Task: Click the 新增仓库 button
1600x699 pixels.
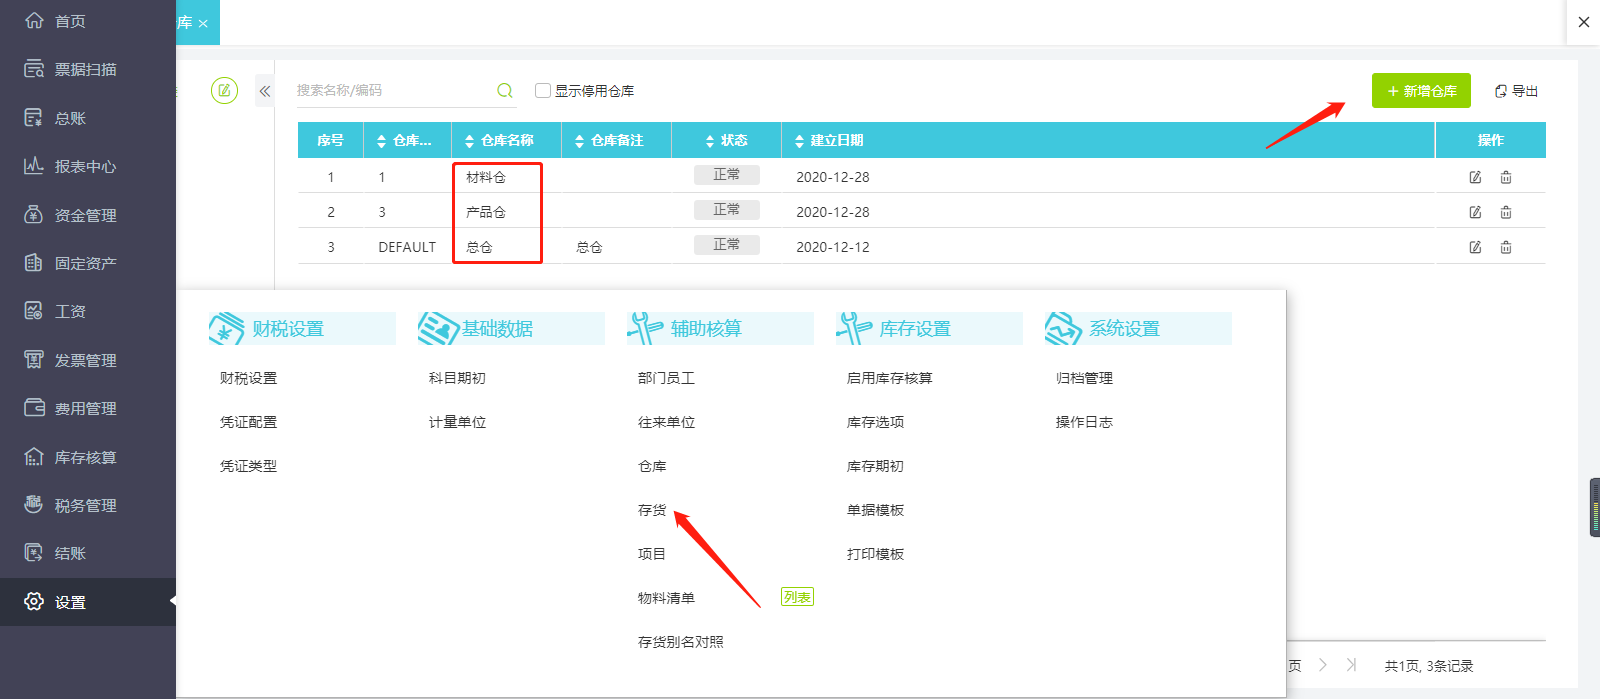Action: pos(1421,91)
